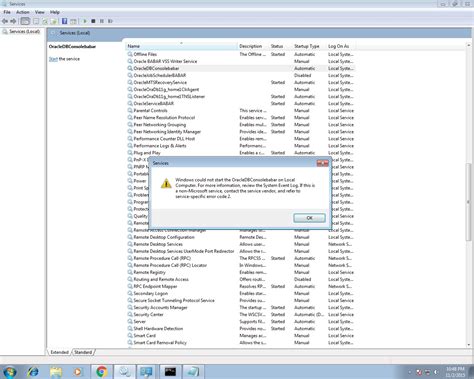This screenshot has height=379, width=474.
Task: Click the volume speaker tray icon
Action: [436, 372]
